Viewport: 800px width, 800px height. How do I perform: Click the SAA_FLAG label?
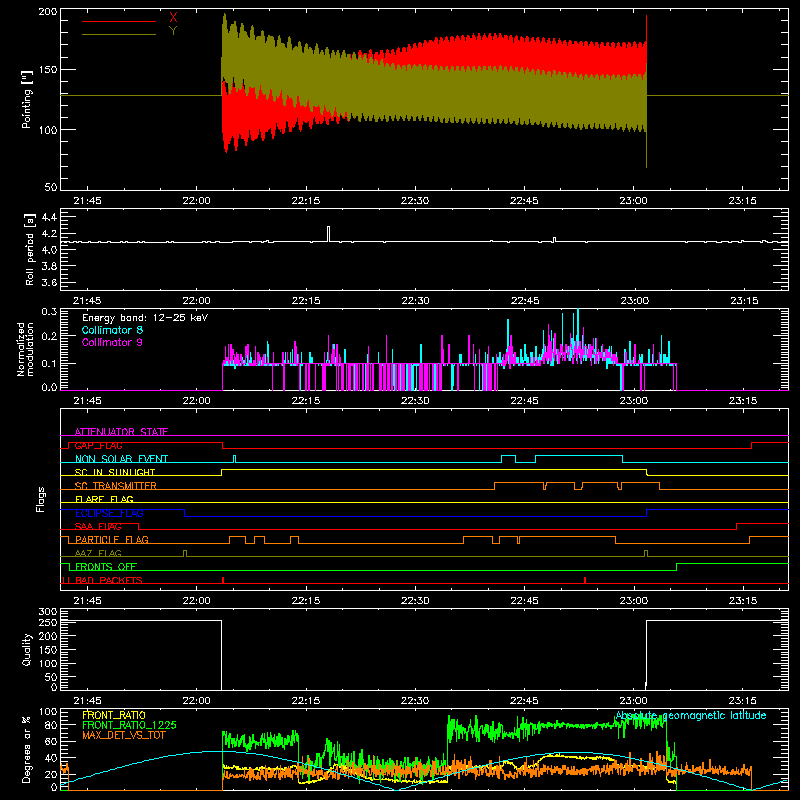tap(98, 526)
